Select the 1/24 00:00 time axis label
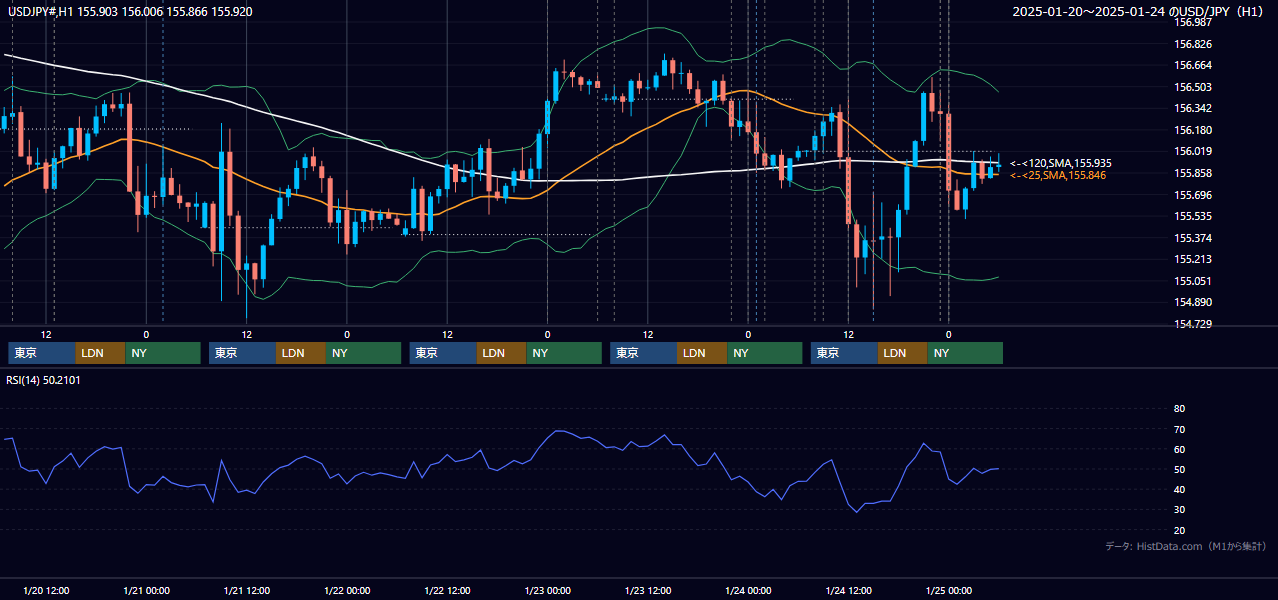The image size is (1278, 600). click(x=748, y=591)
